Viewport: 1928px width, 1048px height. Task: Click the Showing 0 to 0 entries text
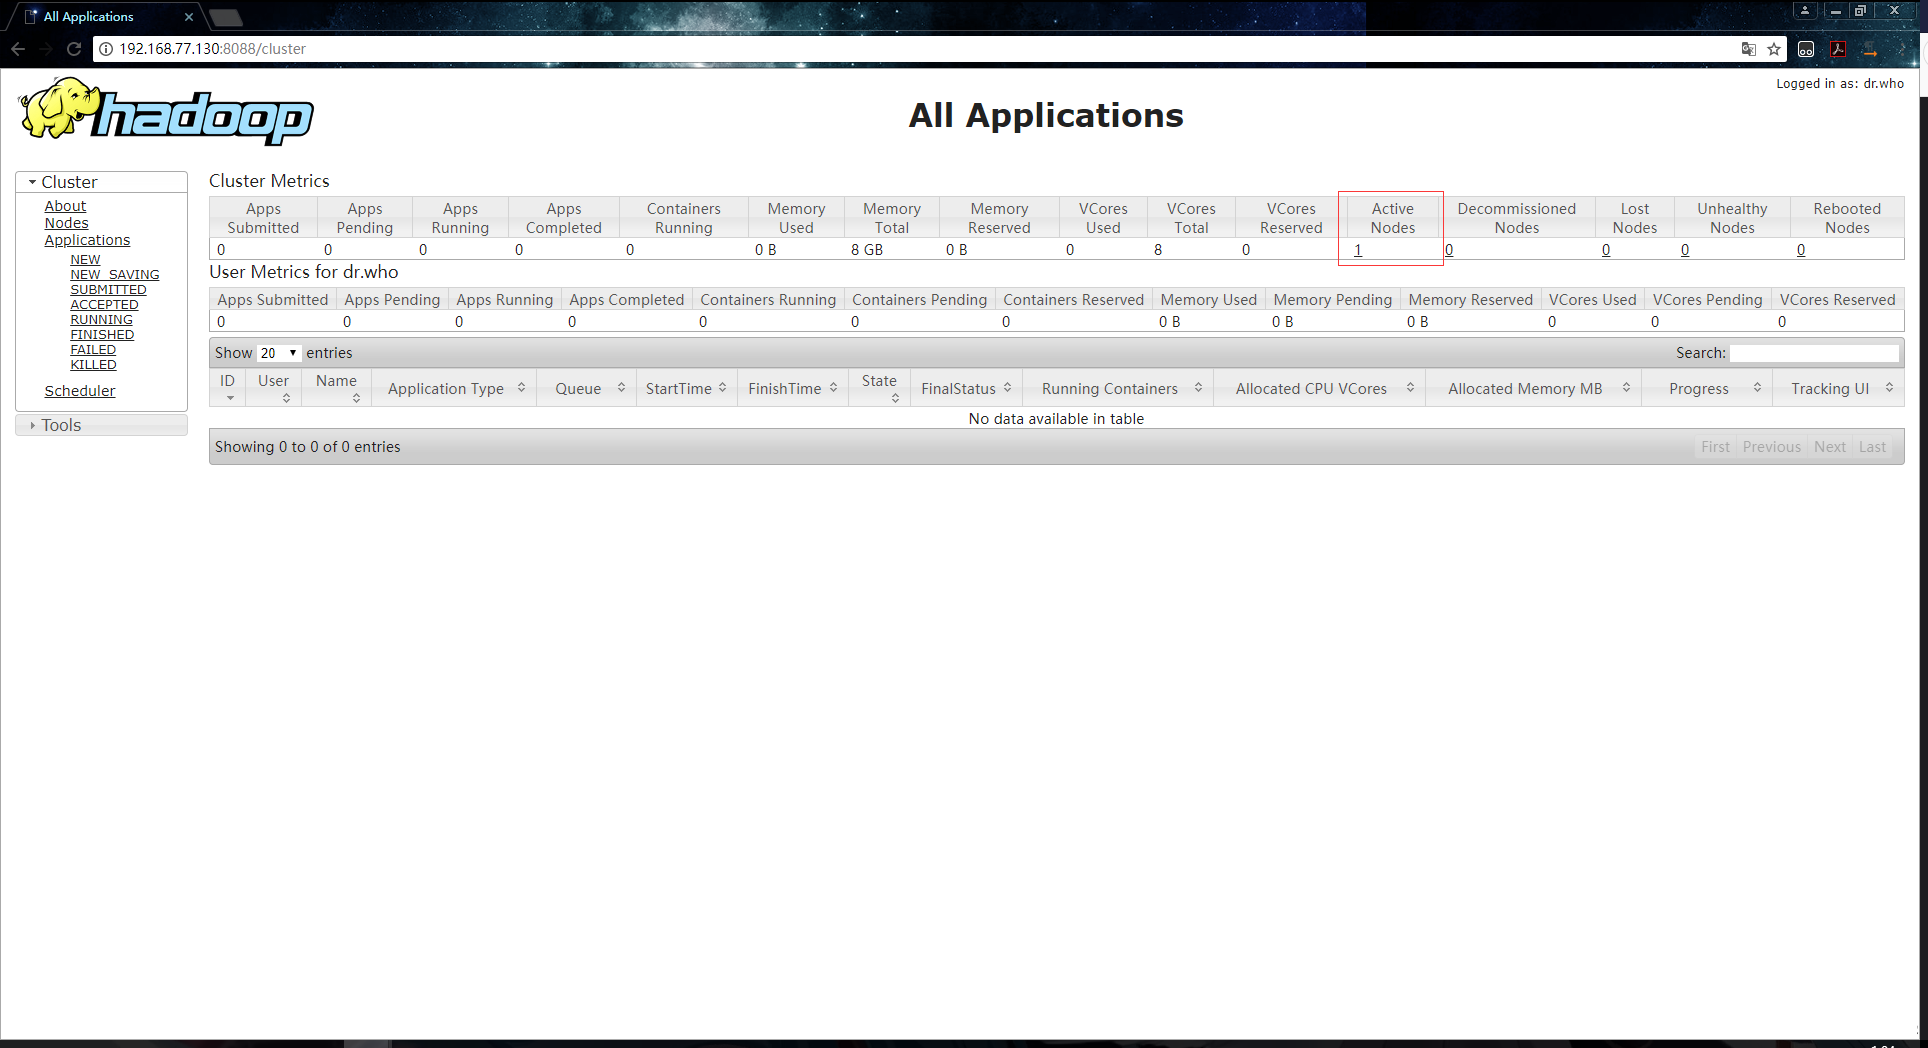[307, 447]
